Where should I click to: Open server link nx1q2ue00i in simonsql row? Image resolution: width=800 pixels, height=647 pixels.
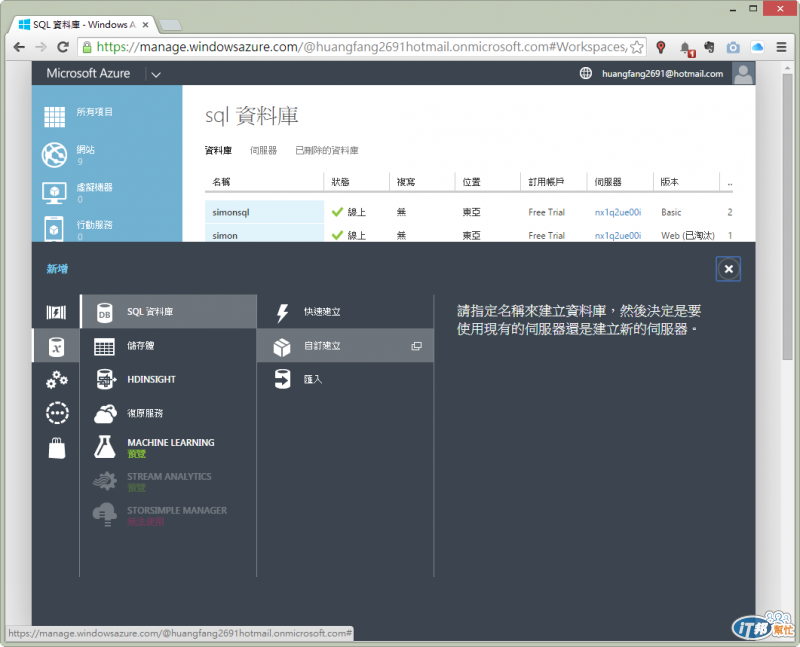point(618,212)
